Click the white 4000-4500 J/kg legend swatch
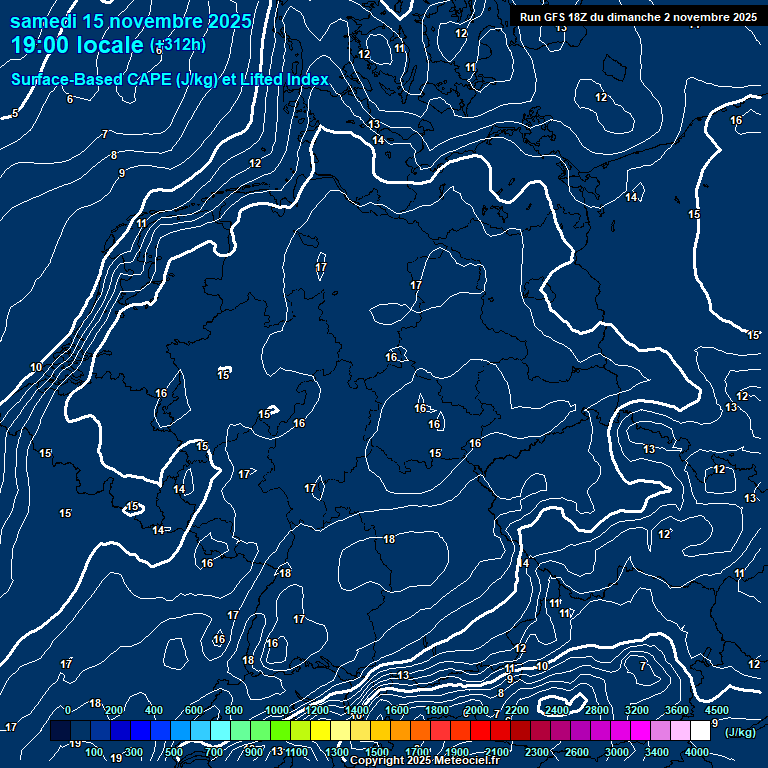 [700, 730]
